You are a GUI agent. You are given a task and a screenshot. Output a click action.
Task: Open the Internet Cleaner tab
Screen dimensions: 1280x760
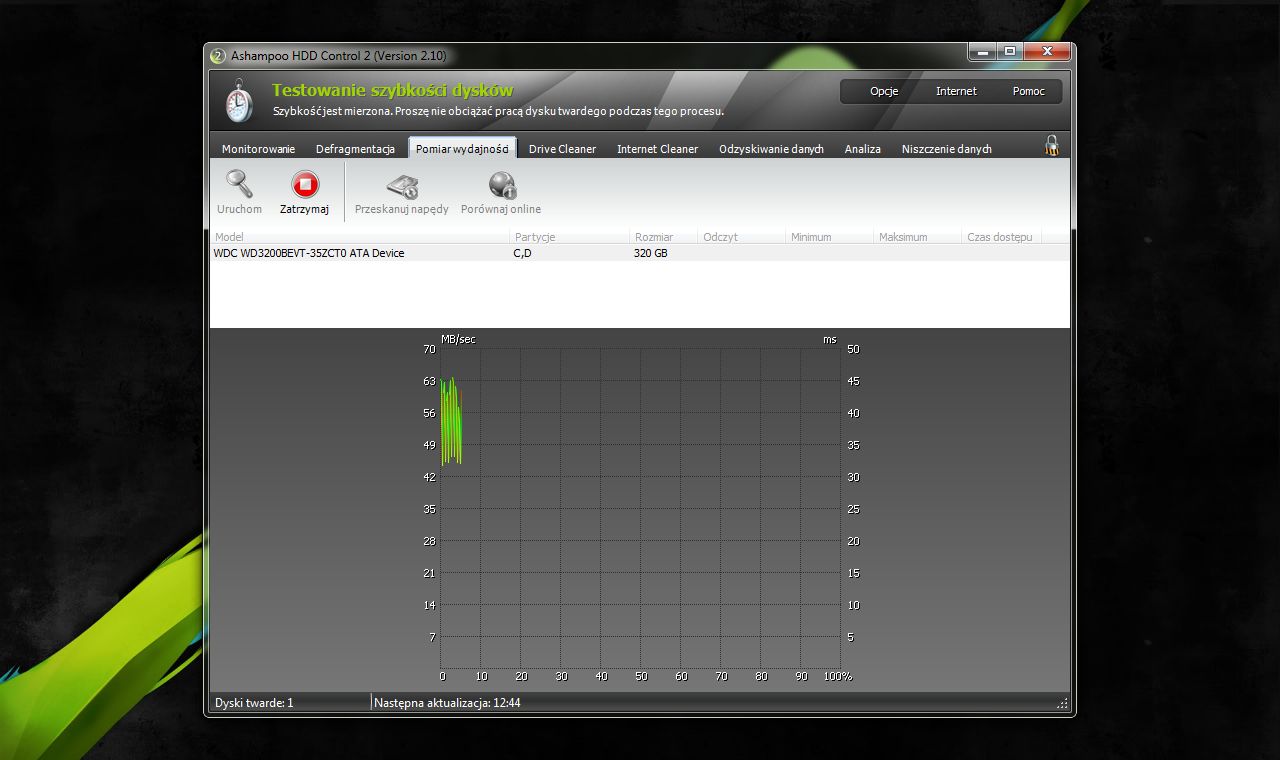(x=657, y=149)
